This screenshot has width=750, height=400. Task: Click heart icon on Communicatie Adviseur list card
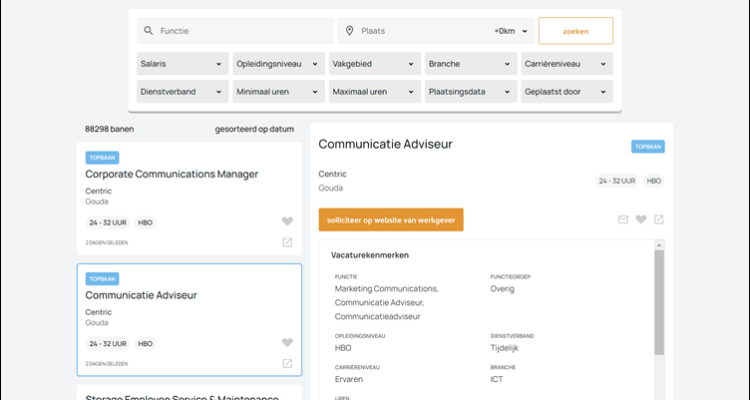tap(287, 343)
